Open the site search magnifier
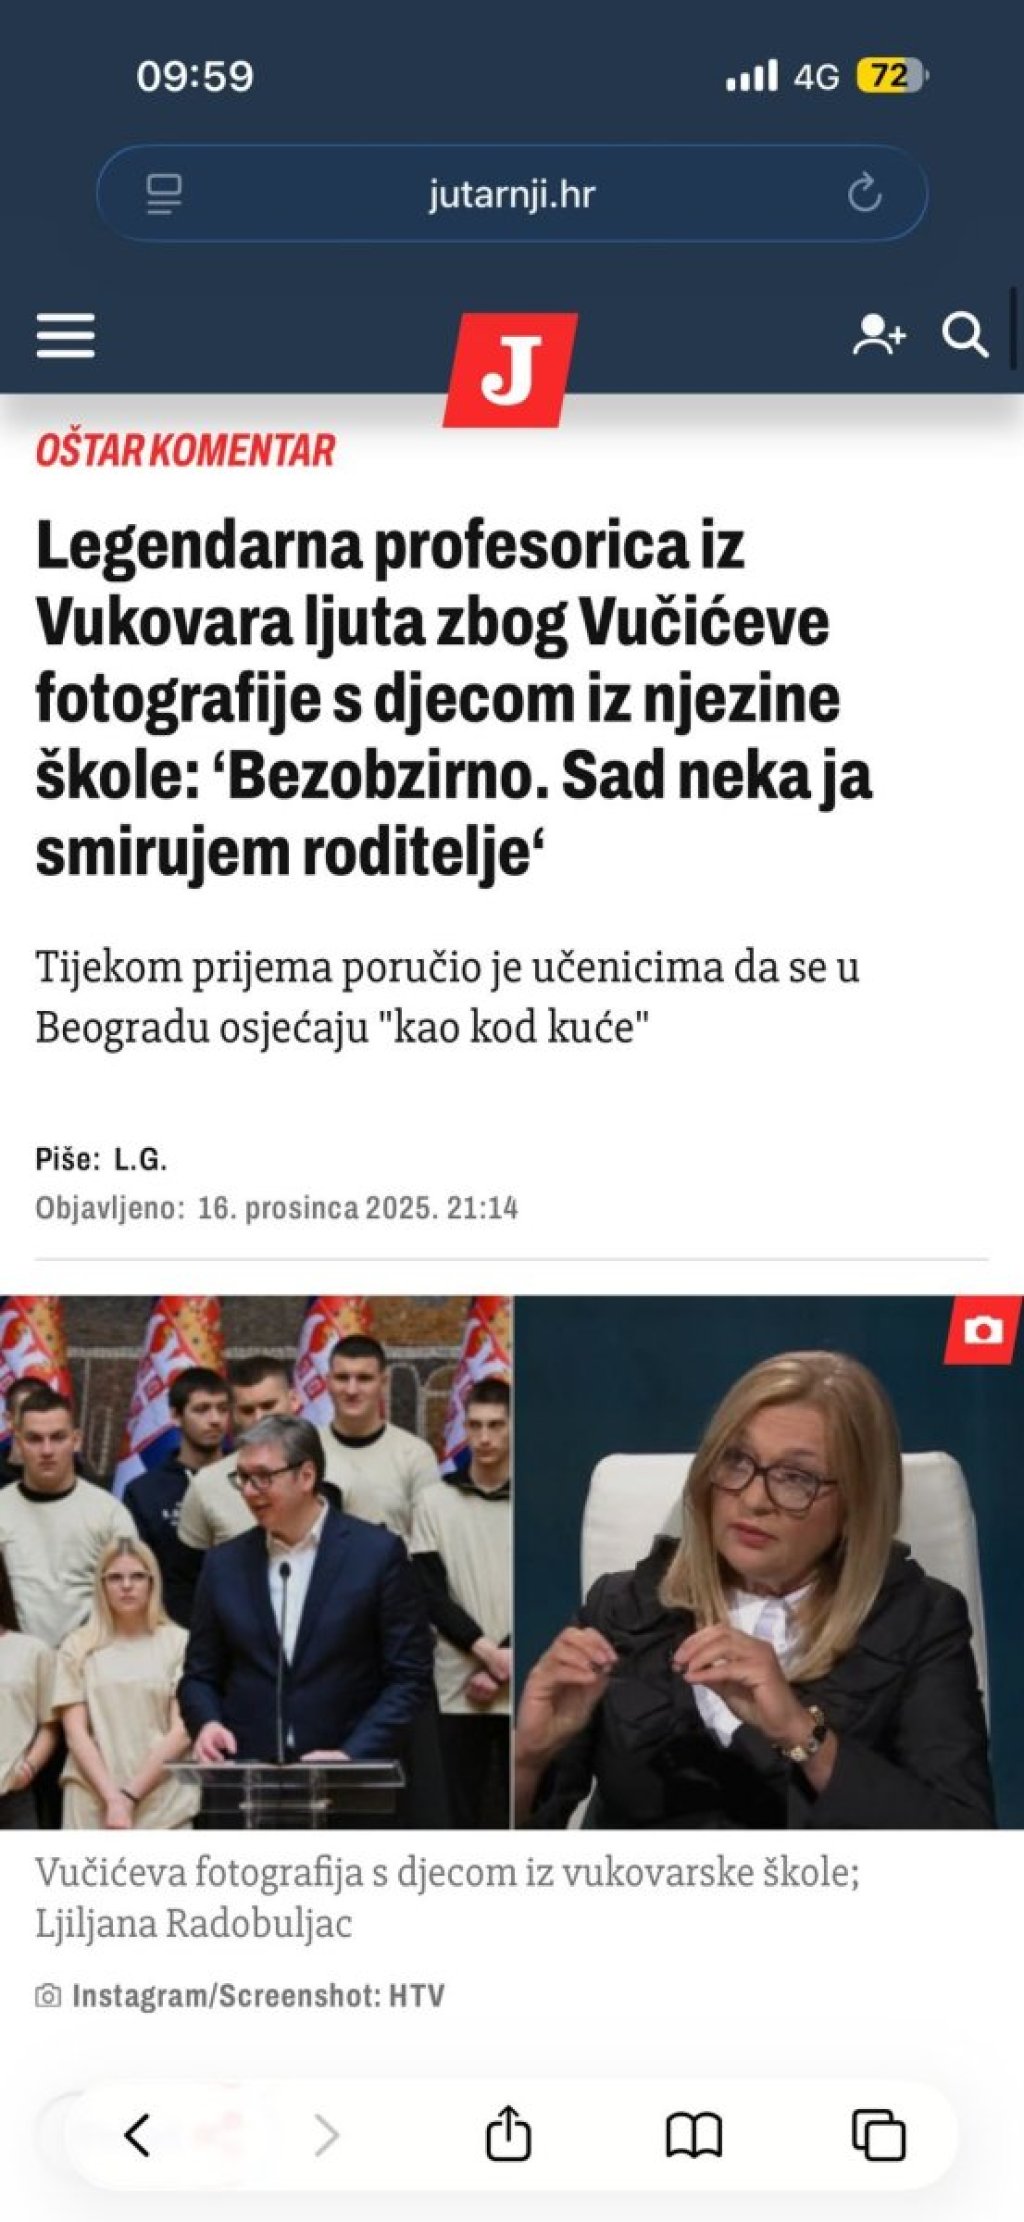The image size is (1024, 2222). pos(965,336)
